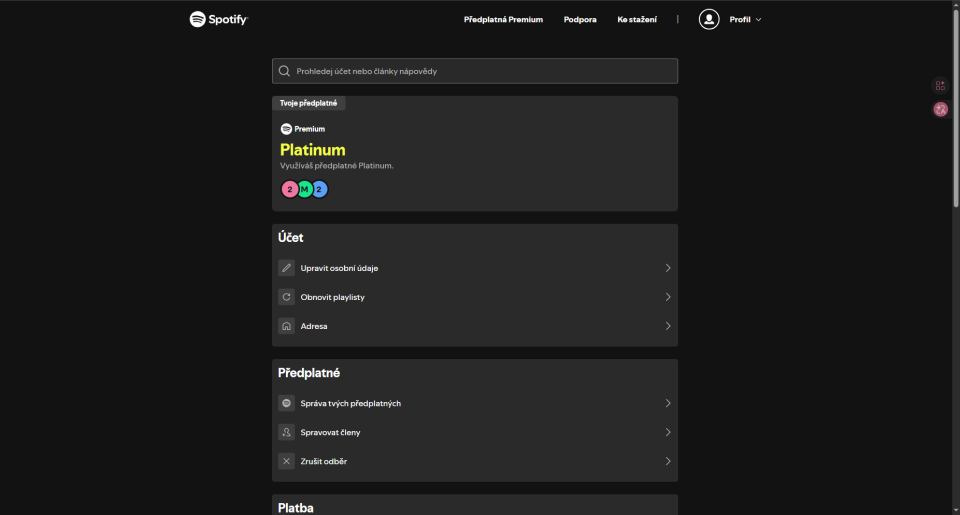Select Zrušit odběr
960x515 pixels.
pyautogui.click(x=474, y=461)
